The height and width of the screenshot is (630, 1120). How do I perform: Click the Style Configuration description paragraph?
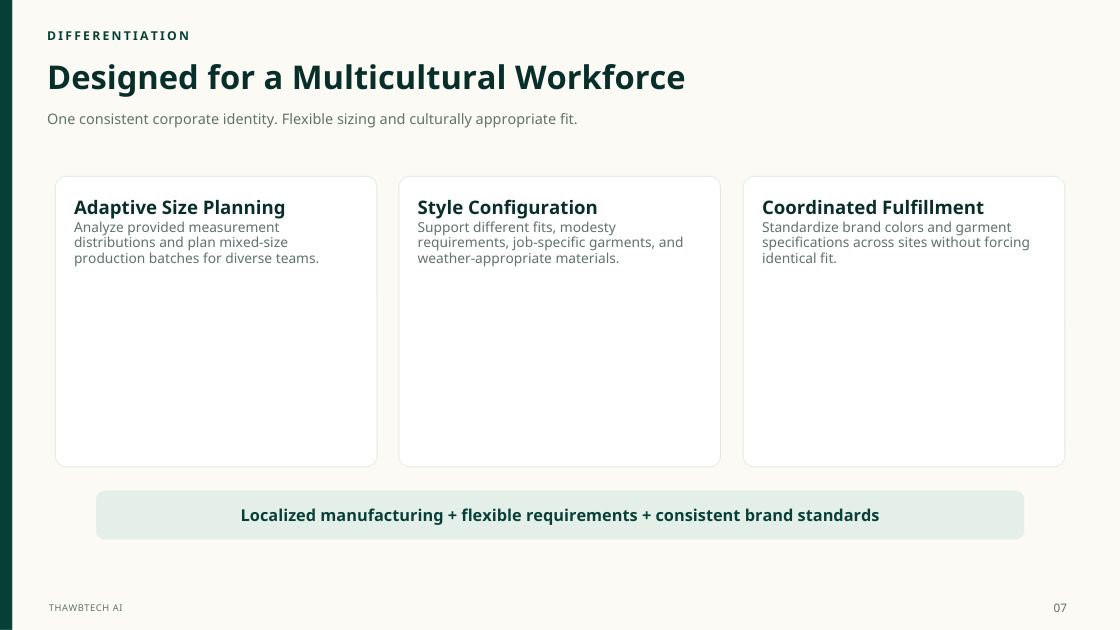(550, 243)
